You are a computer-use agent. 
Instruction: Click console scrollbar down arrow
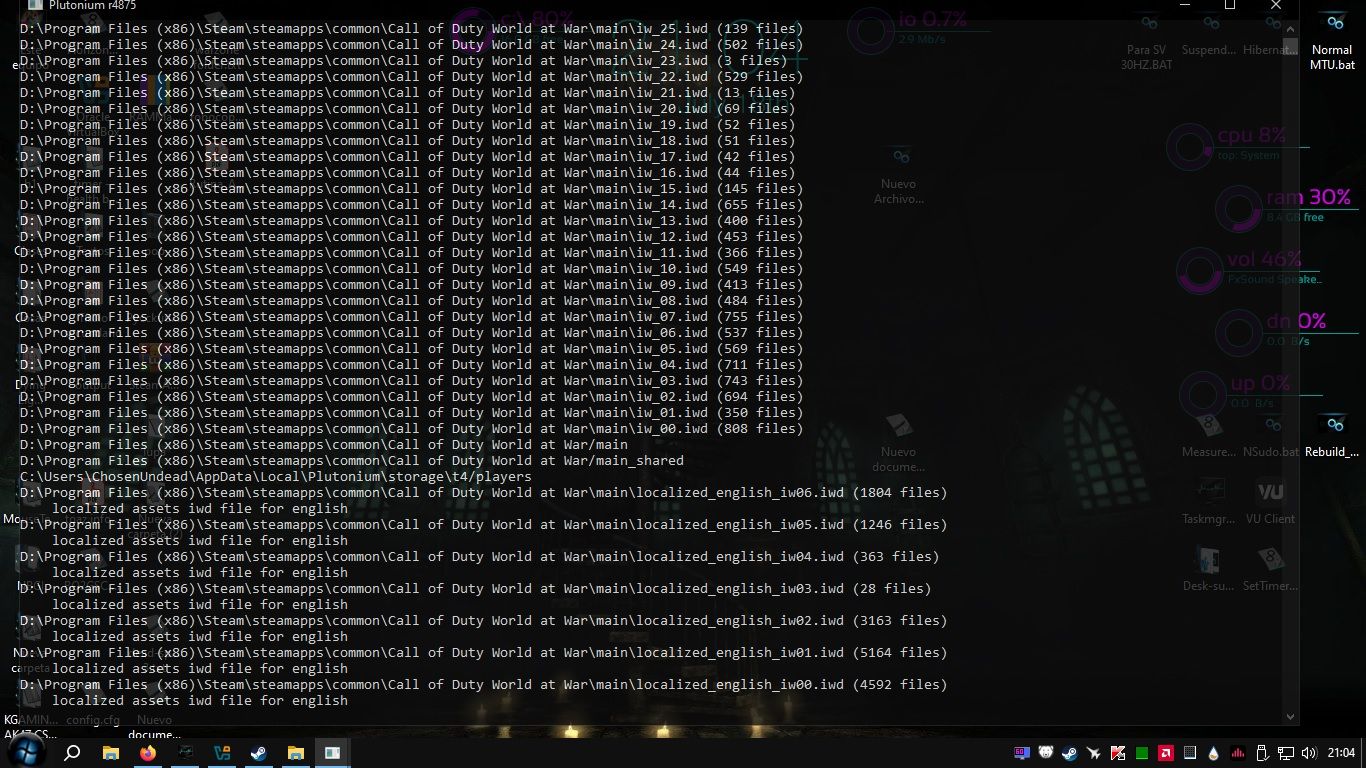[1290, 716]
